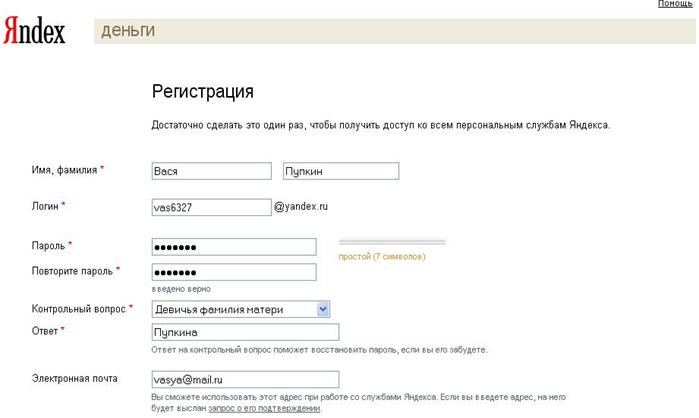Click the Имя, фамилия field label
699x418 pixels.
click(64, 170)
